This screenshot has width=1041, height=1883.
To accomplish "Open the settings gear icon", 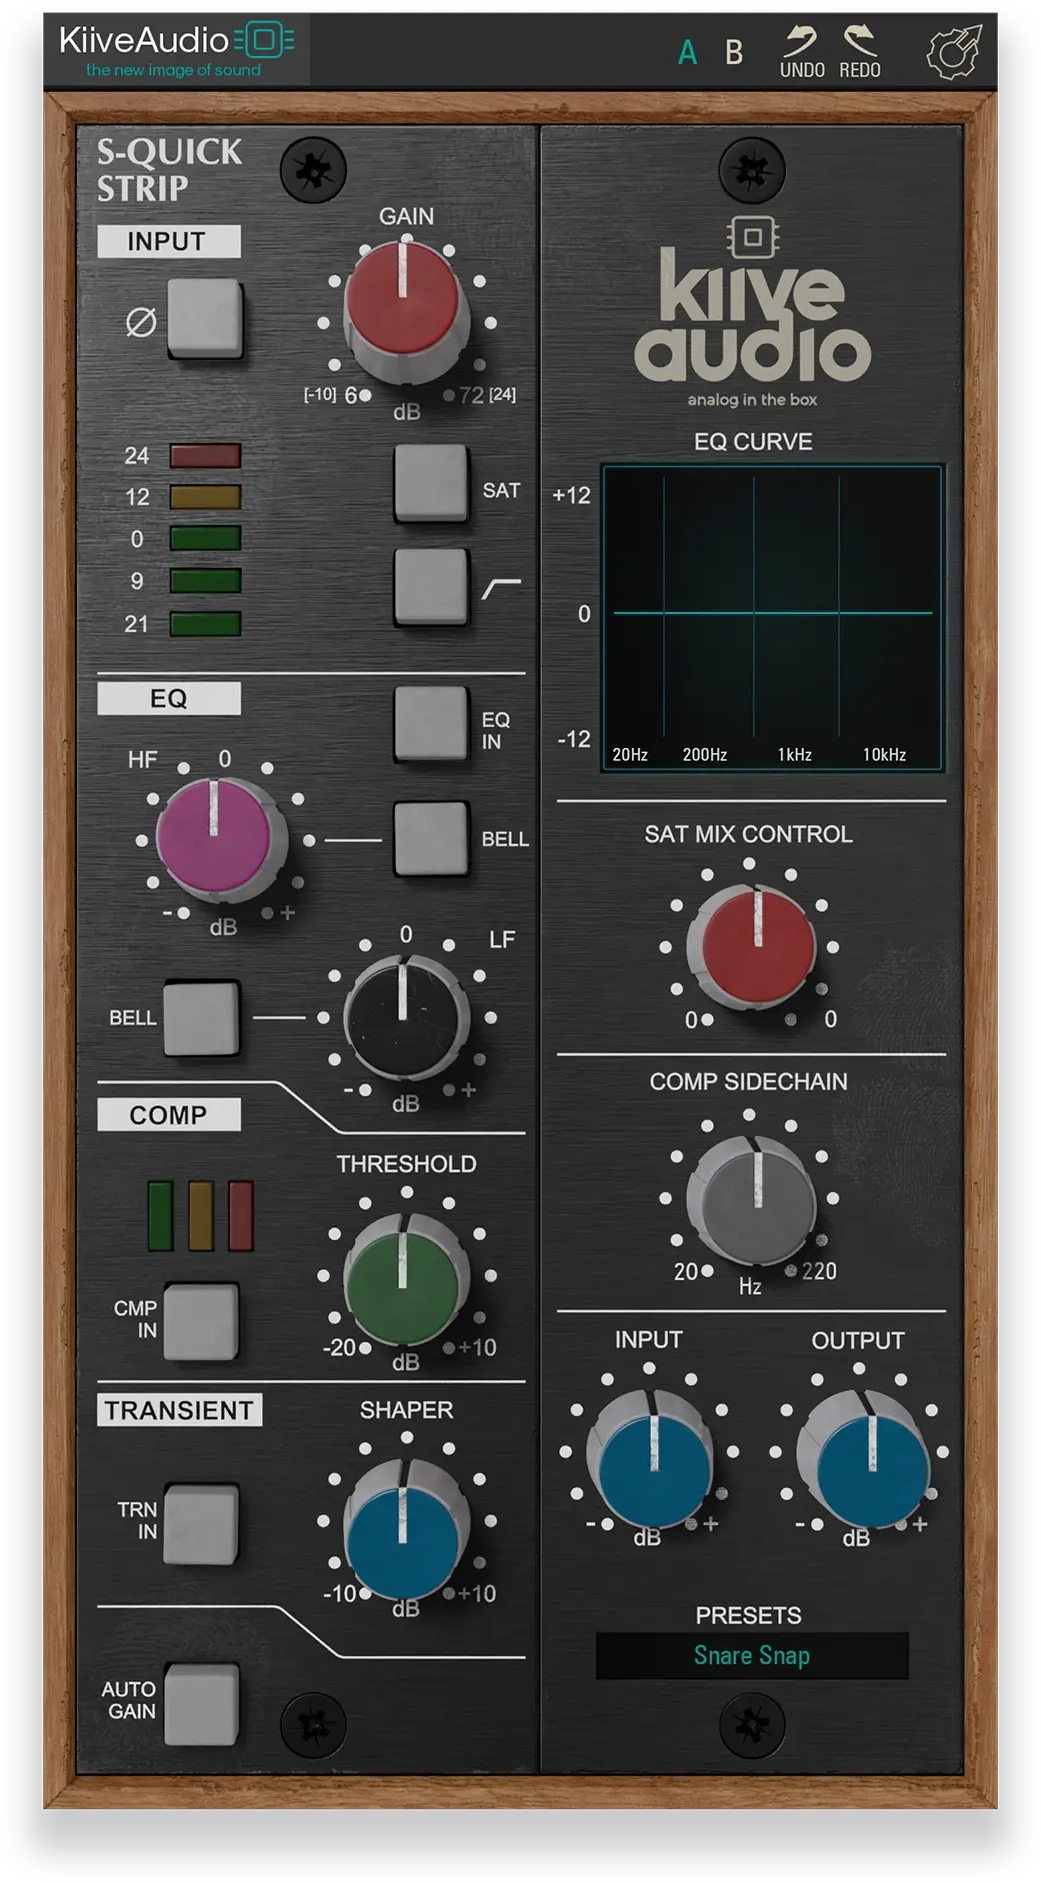I will (x=954, y=52).
